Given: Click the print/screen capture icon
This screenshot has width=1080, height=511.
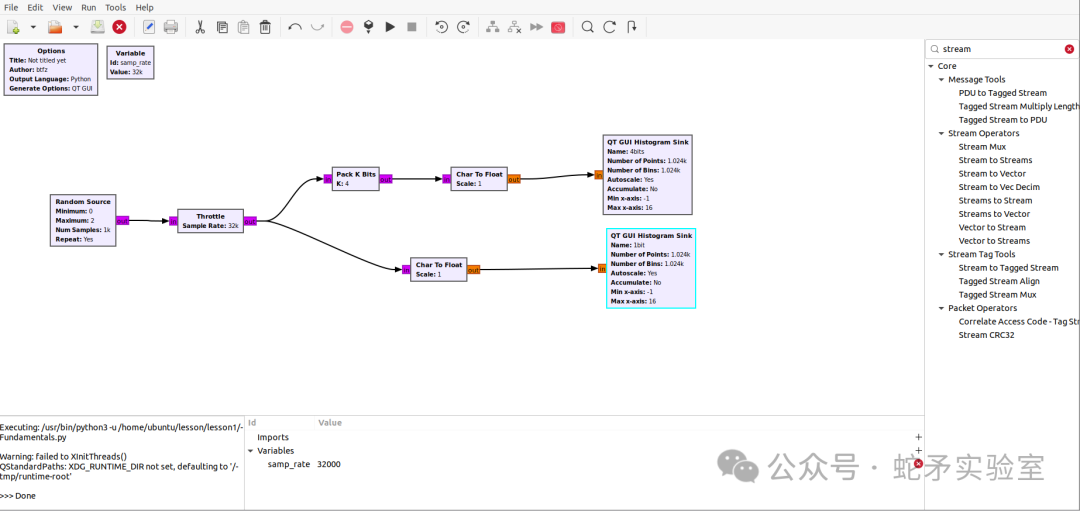Looking at the screenshot, I should click(x=171, y=27).
